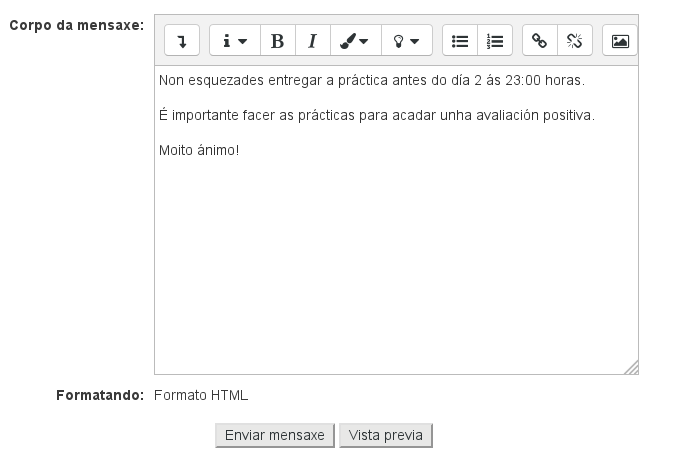
Task: Click the line beginning 'É importante facer'
Action: tap(376, 116)
